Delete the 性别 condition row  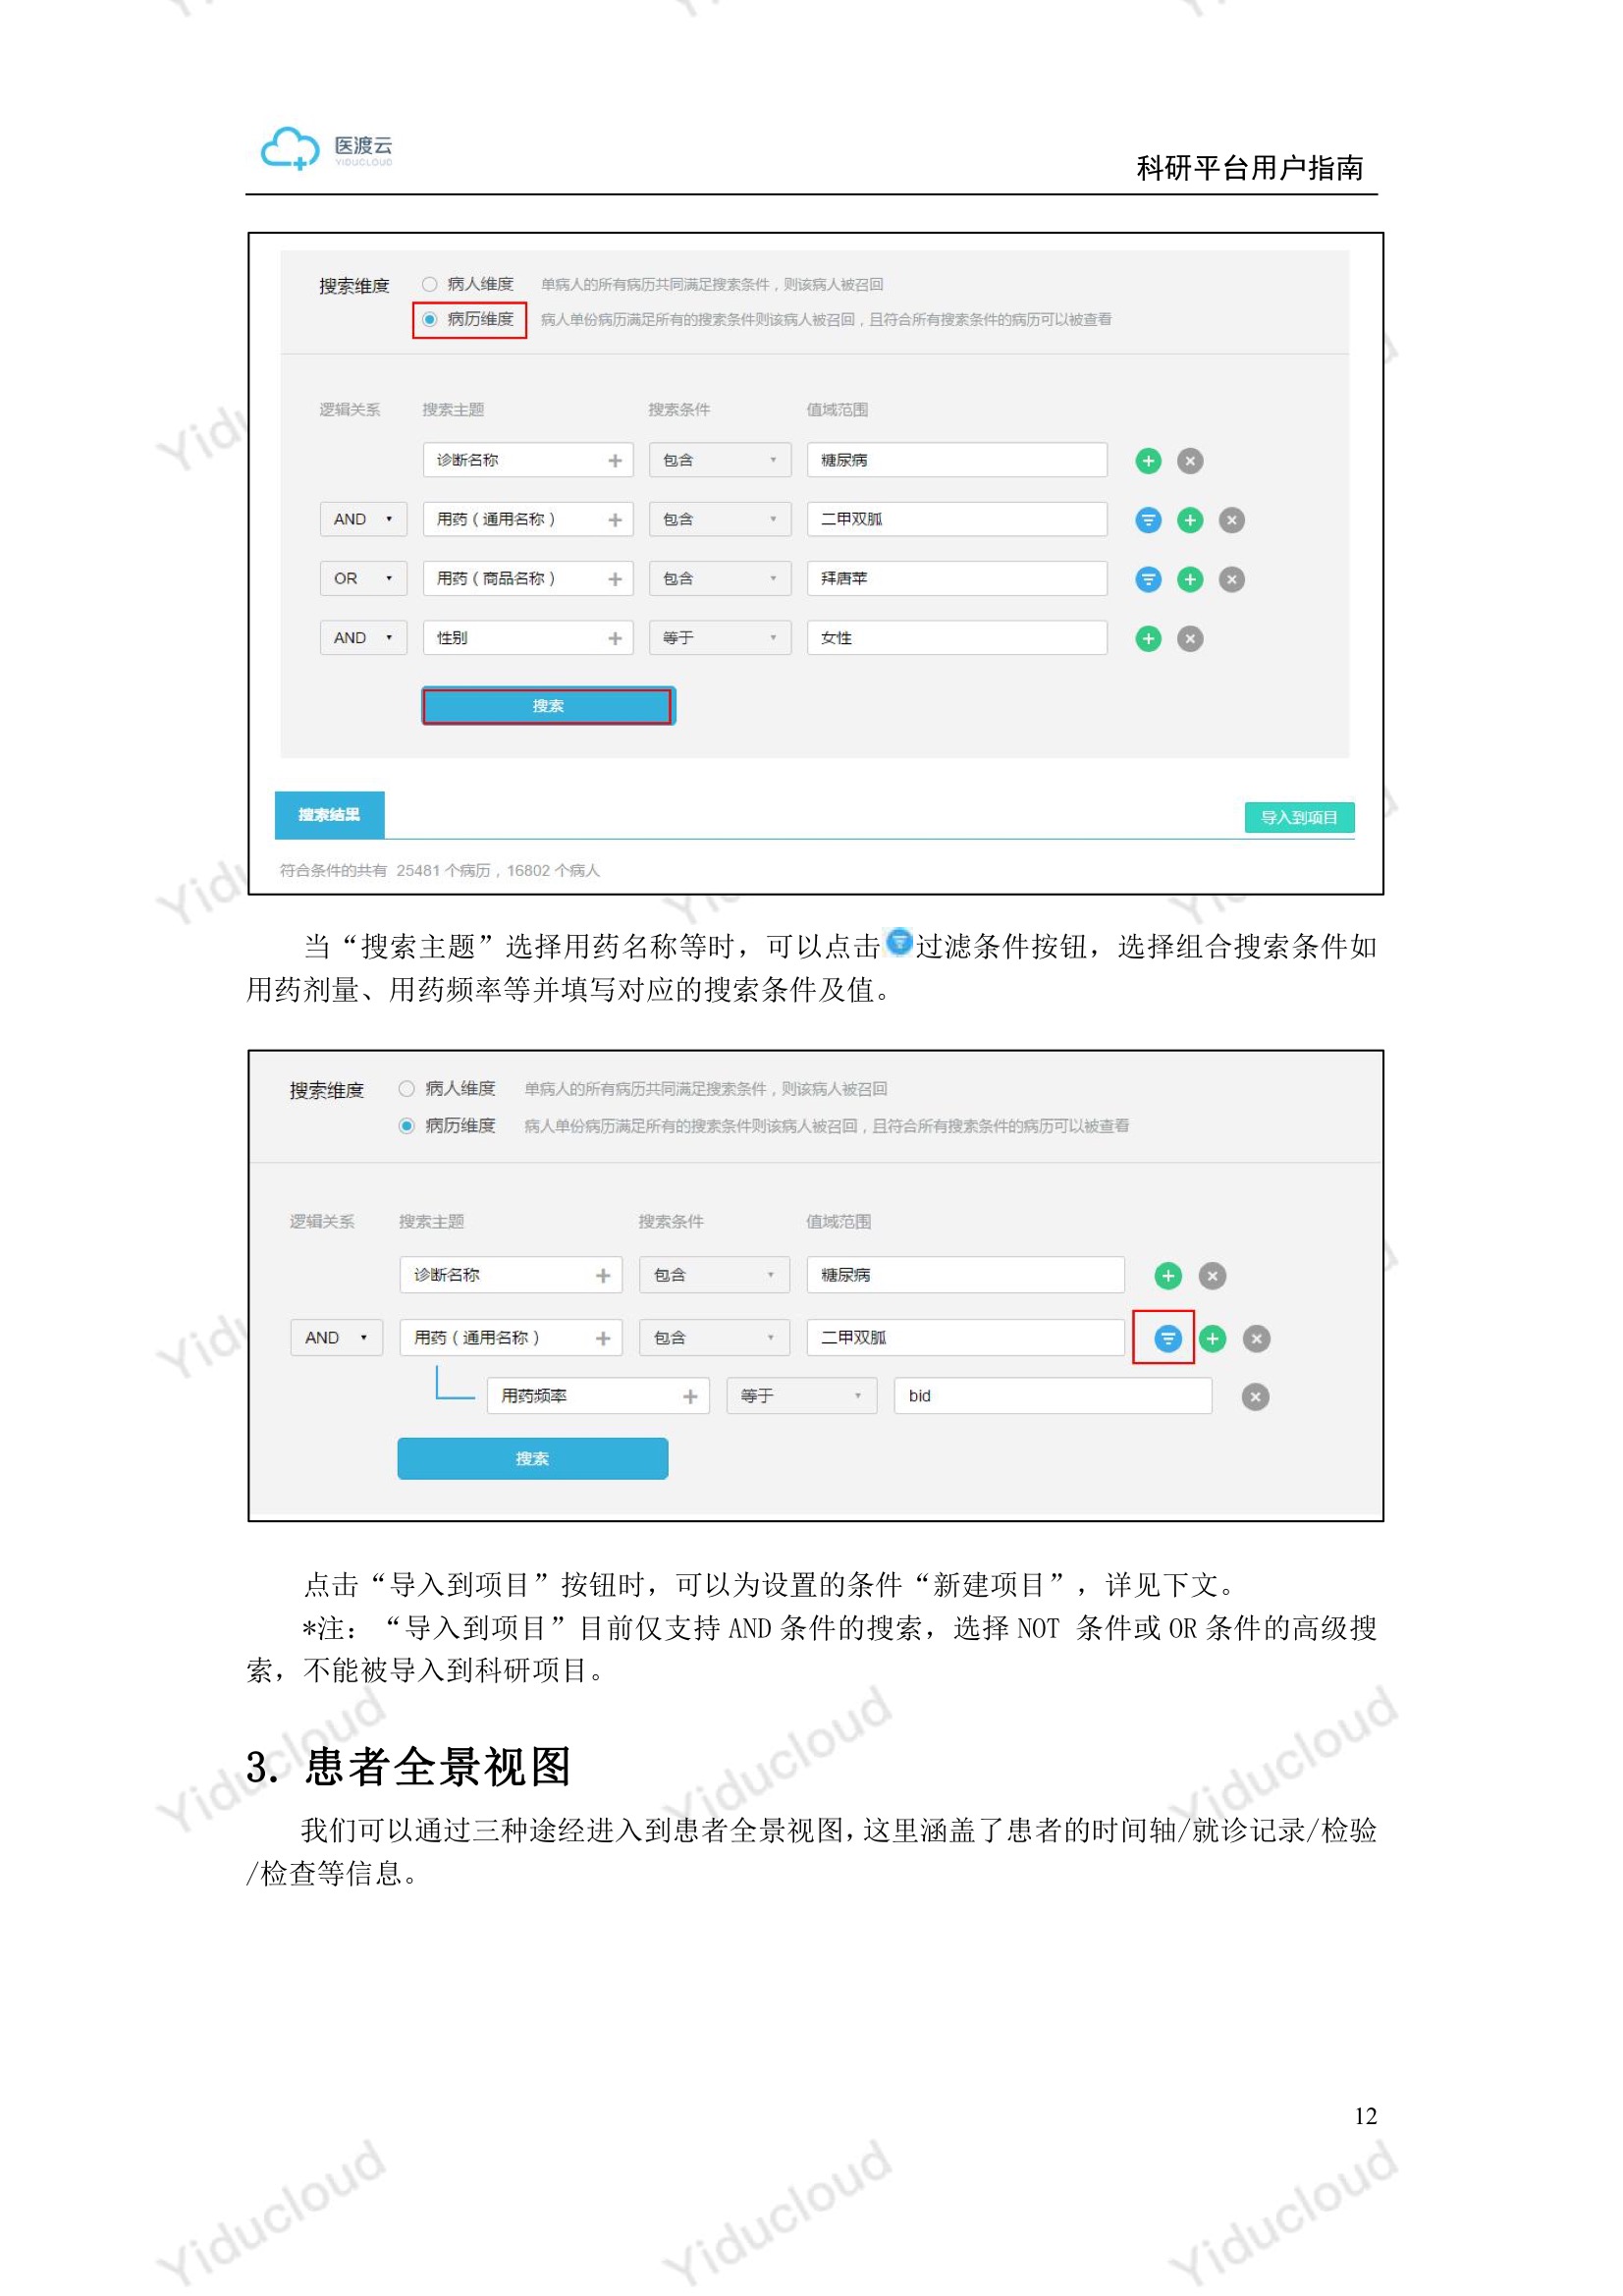(x=1189, y=638)
